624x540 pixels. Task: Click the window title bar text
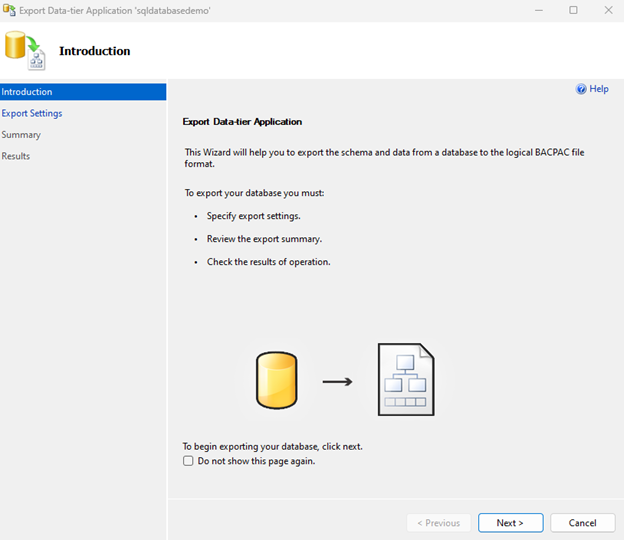[x=115, y=10]
